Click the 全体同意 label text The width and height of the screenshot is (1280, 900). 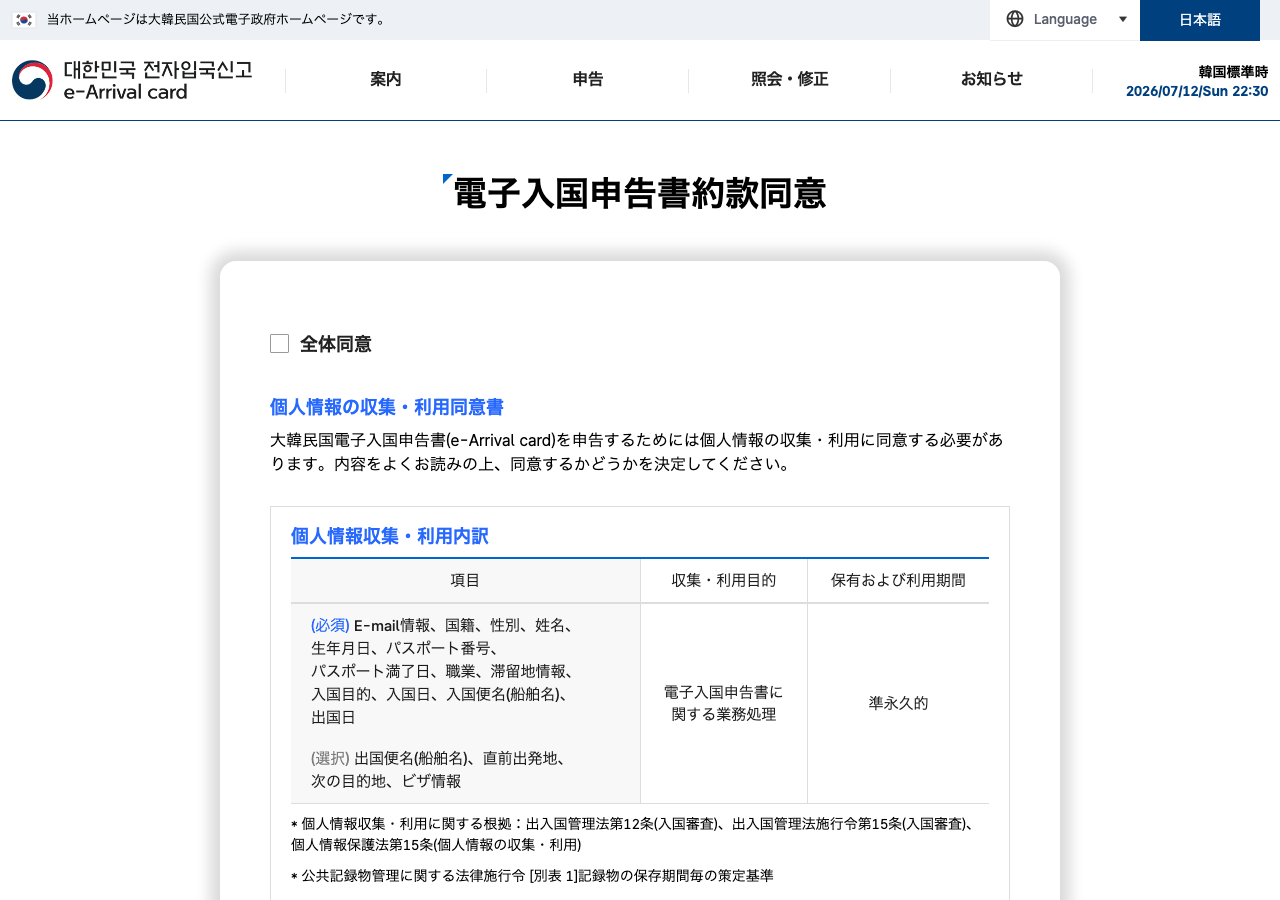pos(336,344)
